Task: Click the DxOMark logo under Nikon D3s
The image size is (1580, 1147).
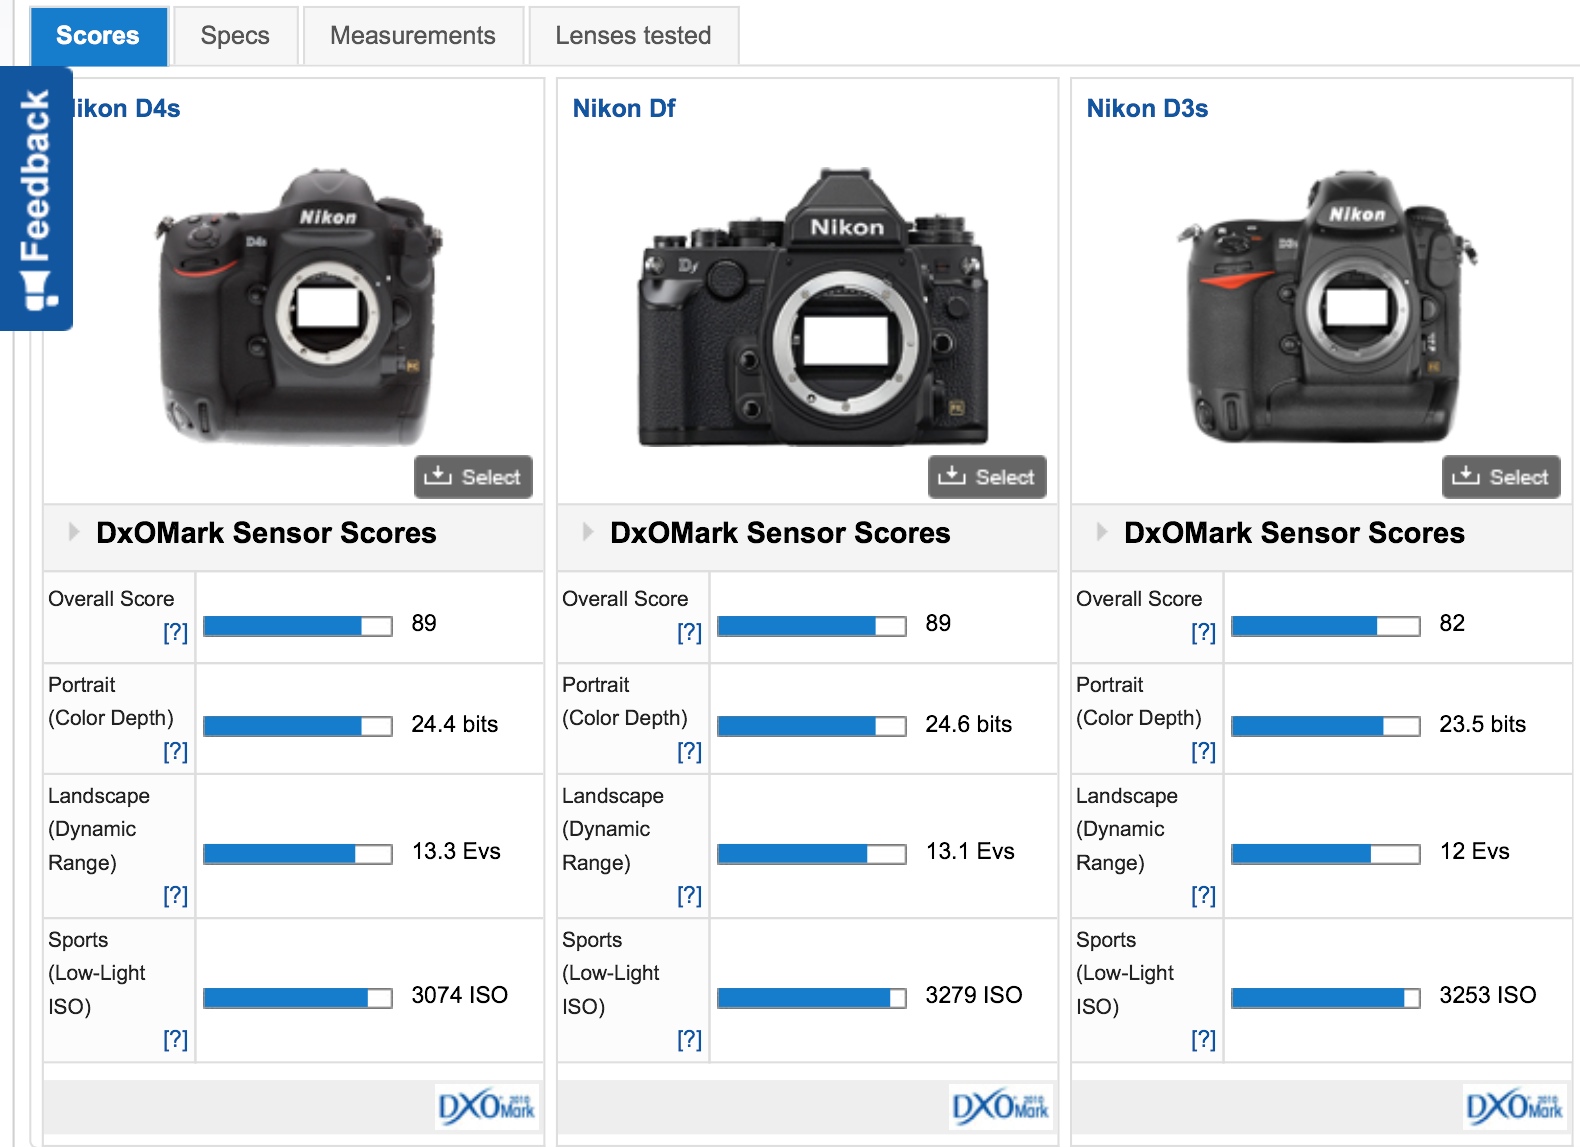Action: [1514, 1107]
